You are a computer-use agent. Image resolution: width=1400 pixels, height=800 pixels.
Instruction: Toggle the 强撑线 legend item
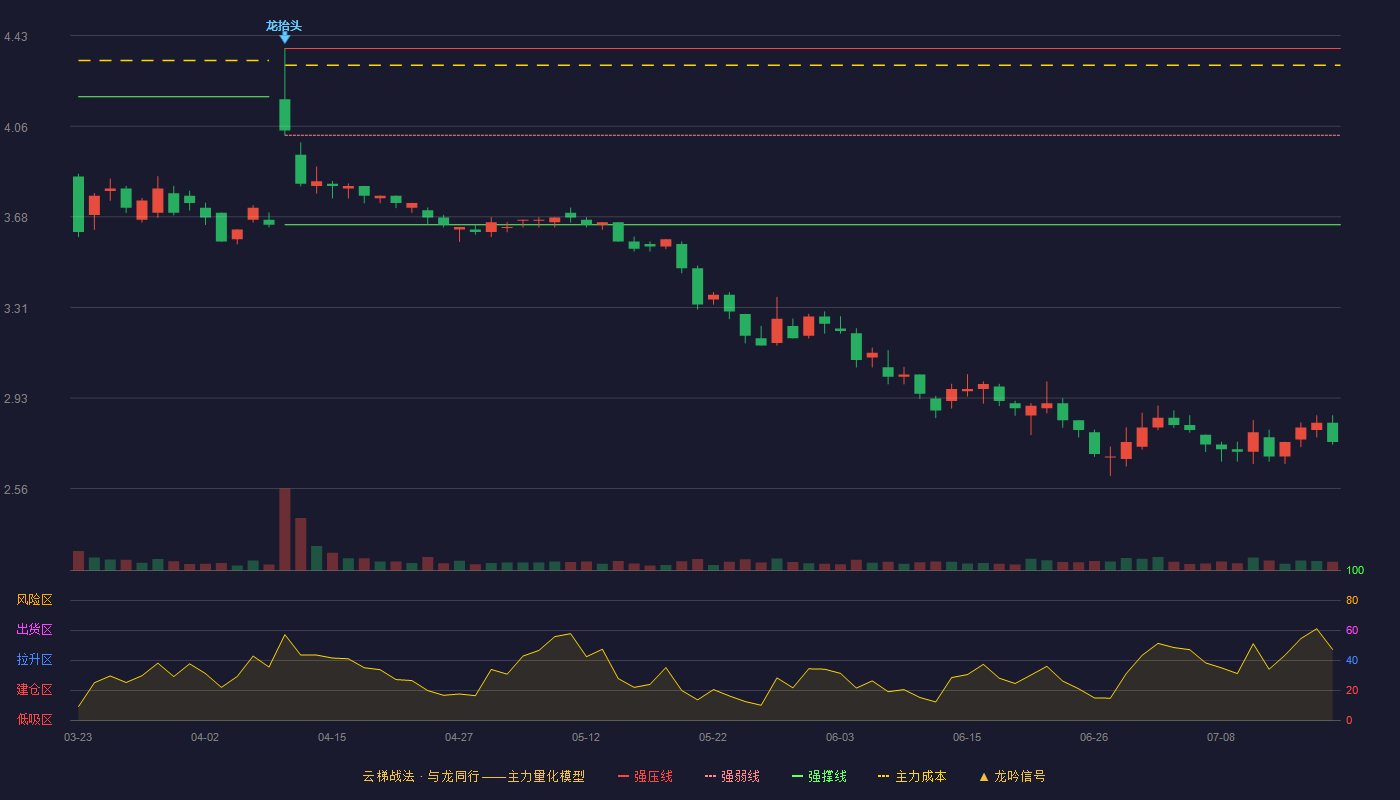(x=819, y=776)
